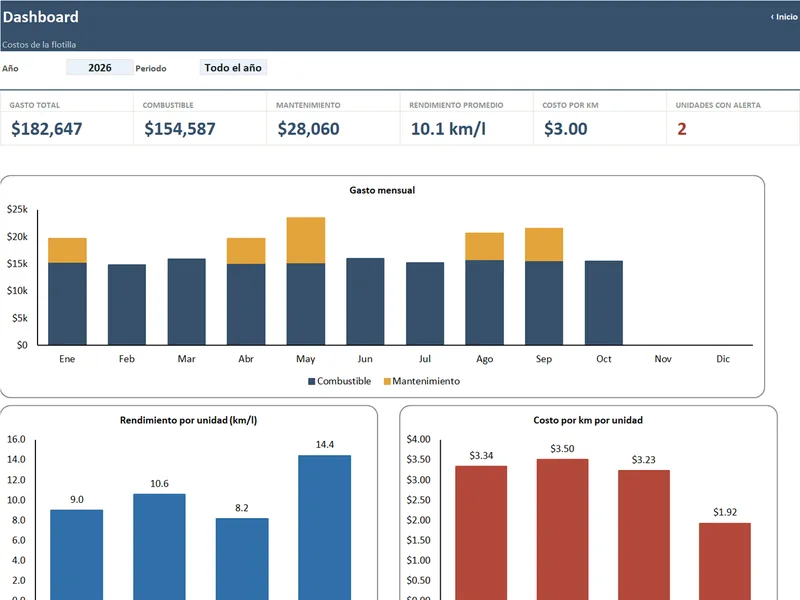The height and width of the screenshot is (600, 800).
Task: Click the Ene fuel bar segment
Action: (67, 304)
